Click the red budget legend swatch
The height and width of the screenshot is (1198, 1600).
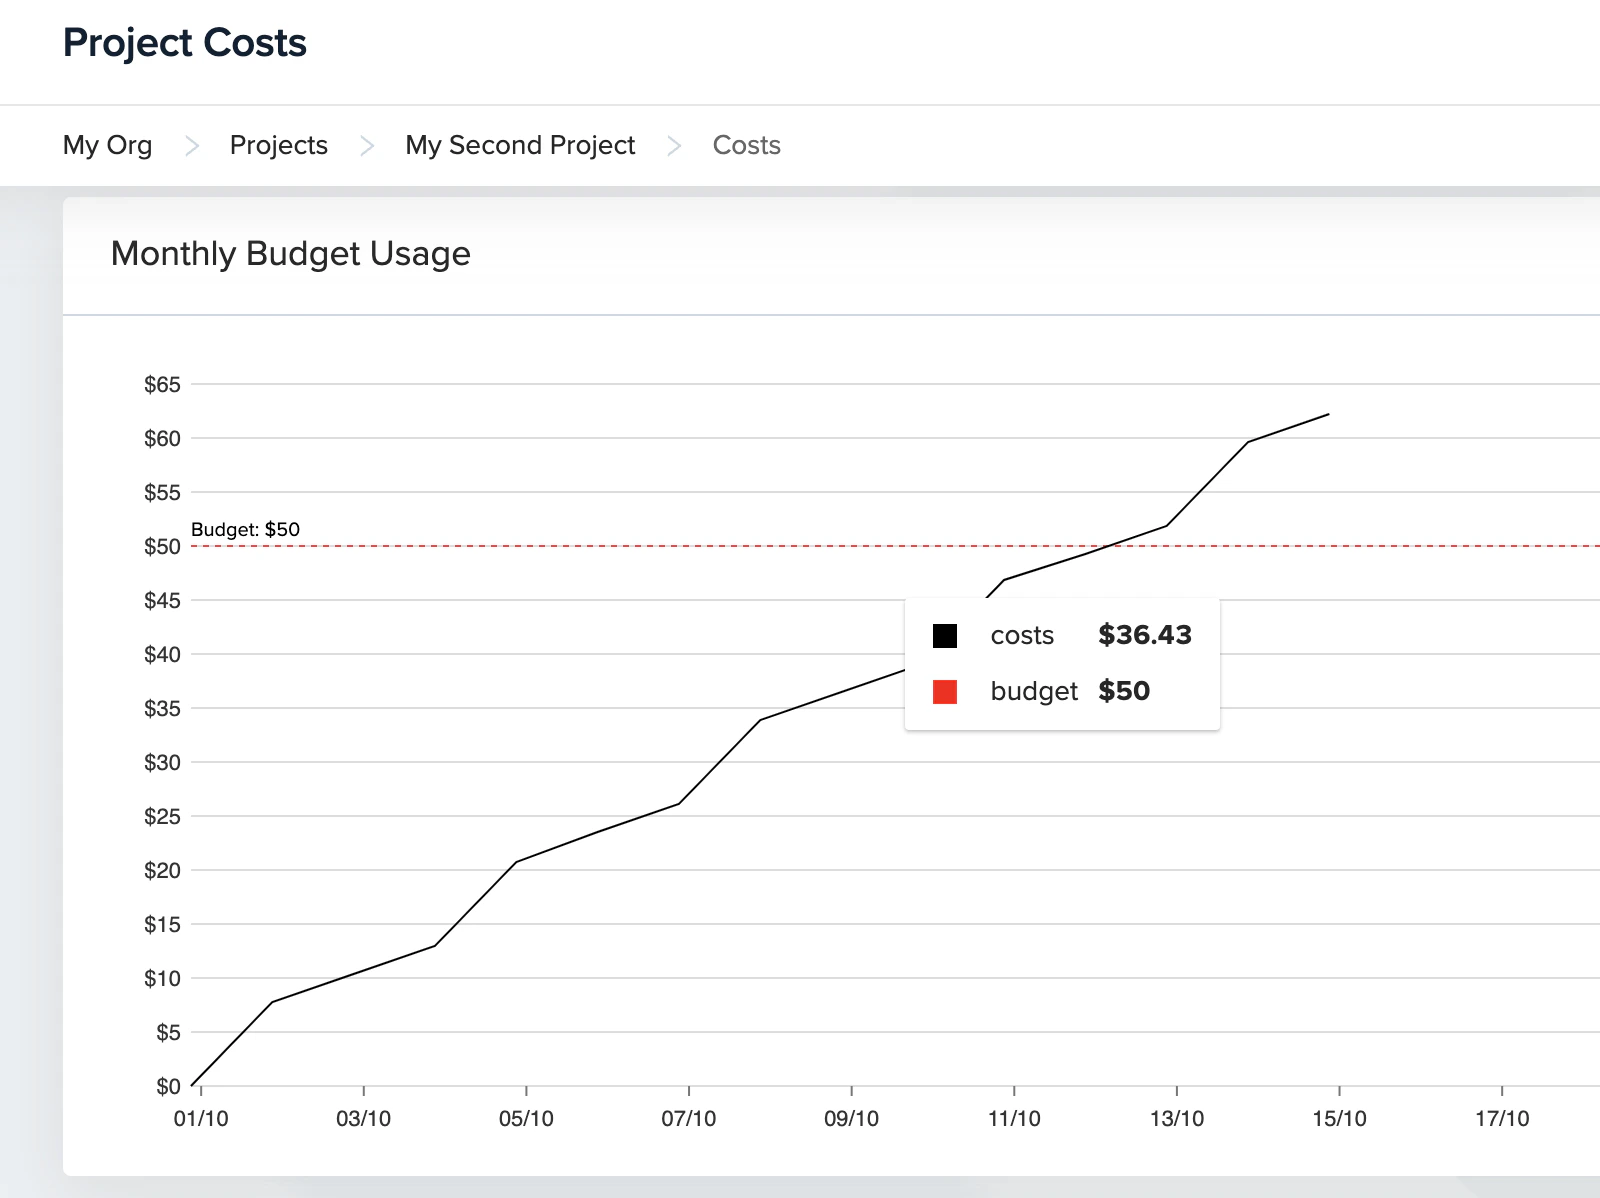point(945,692)
